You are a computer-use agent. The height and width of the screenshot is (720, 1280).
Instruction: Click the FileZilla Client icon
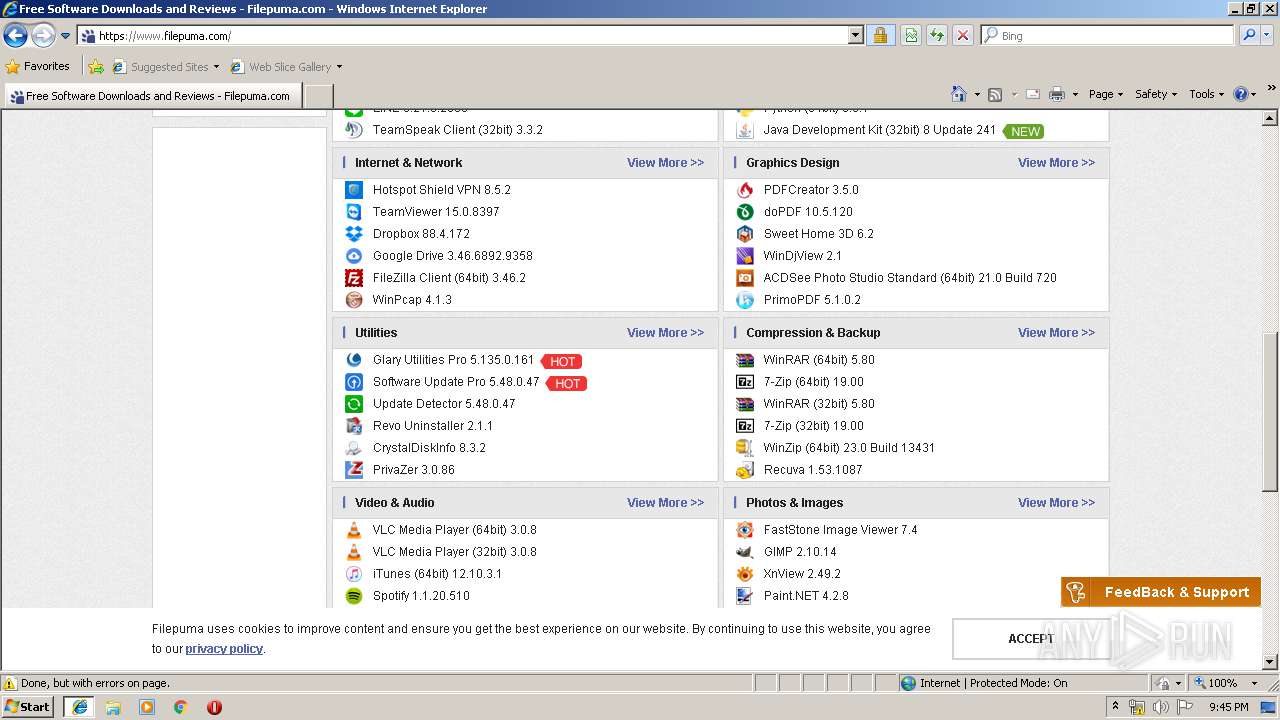pos(354,278)
